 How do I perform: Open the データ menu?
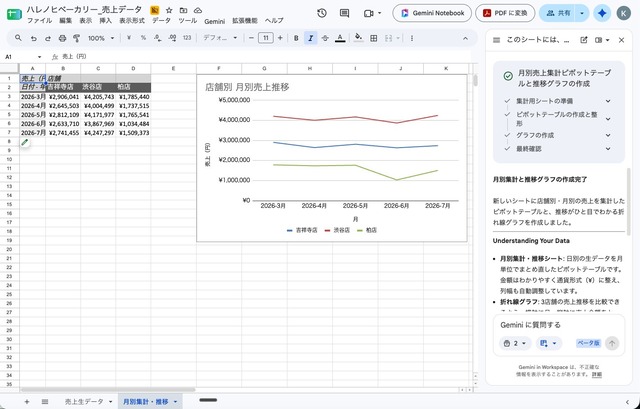[x=161, y=20]
